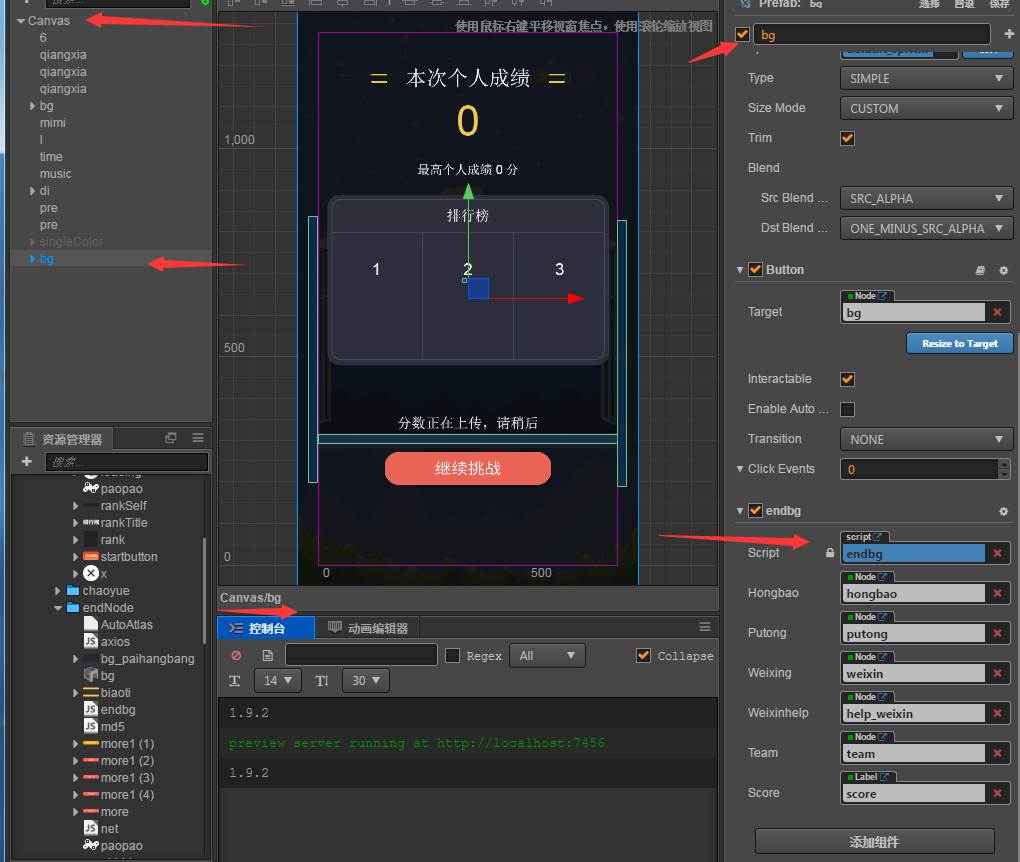
Task: Click the 添加组件 add component button
Action: point(874,842)
